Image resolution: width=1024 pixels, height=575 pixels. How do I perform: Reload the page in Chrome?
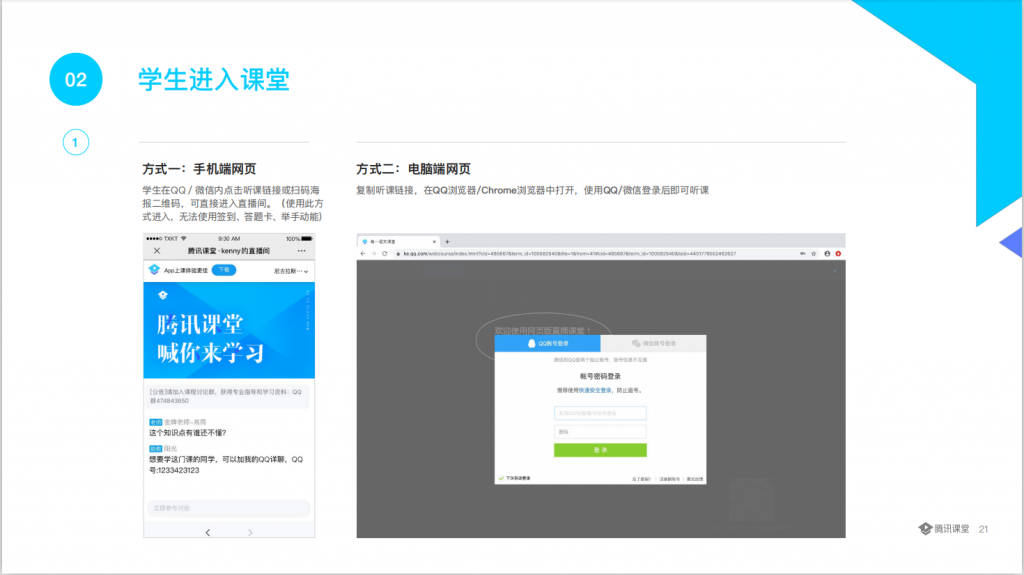[385, 254]
